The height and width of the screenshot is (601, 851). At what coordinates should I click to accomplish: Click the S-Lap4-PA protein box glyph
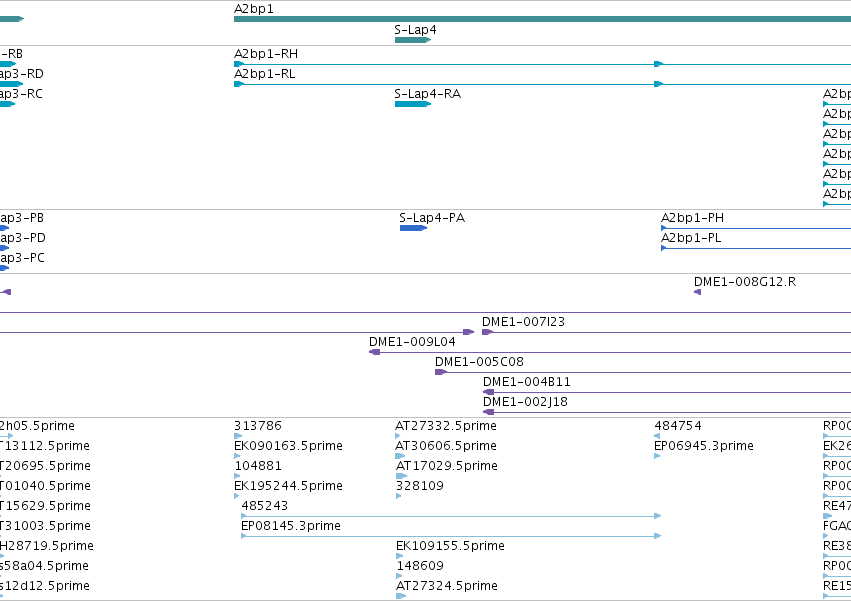coord(413,228)
